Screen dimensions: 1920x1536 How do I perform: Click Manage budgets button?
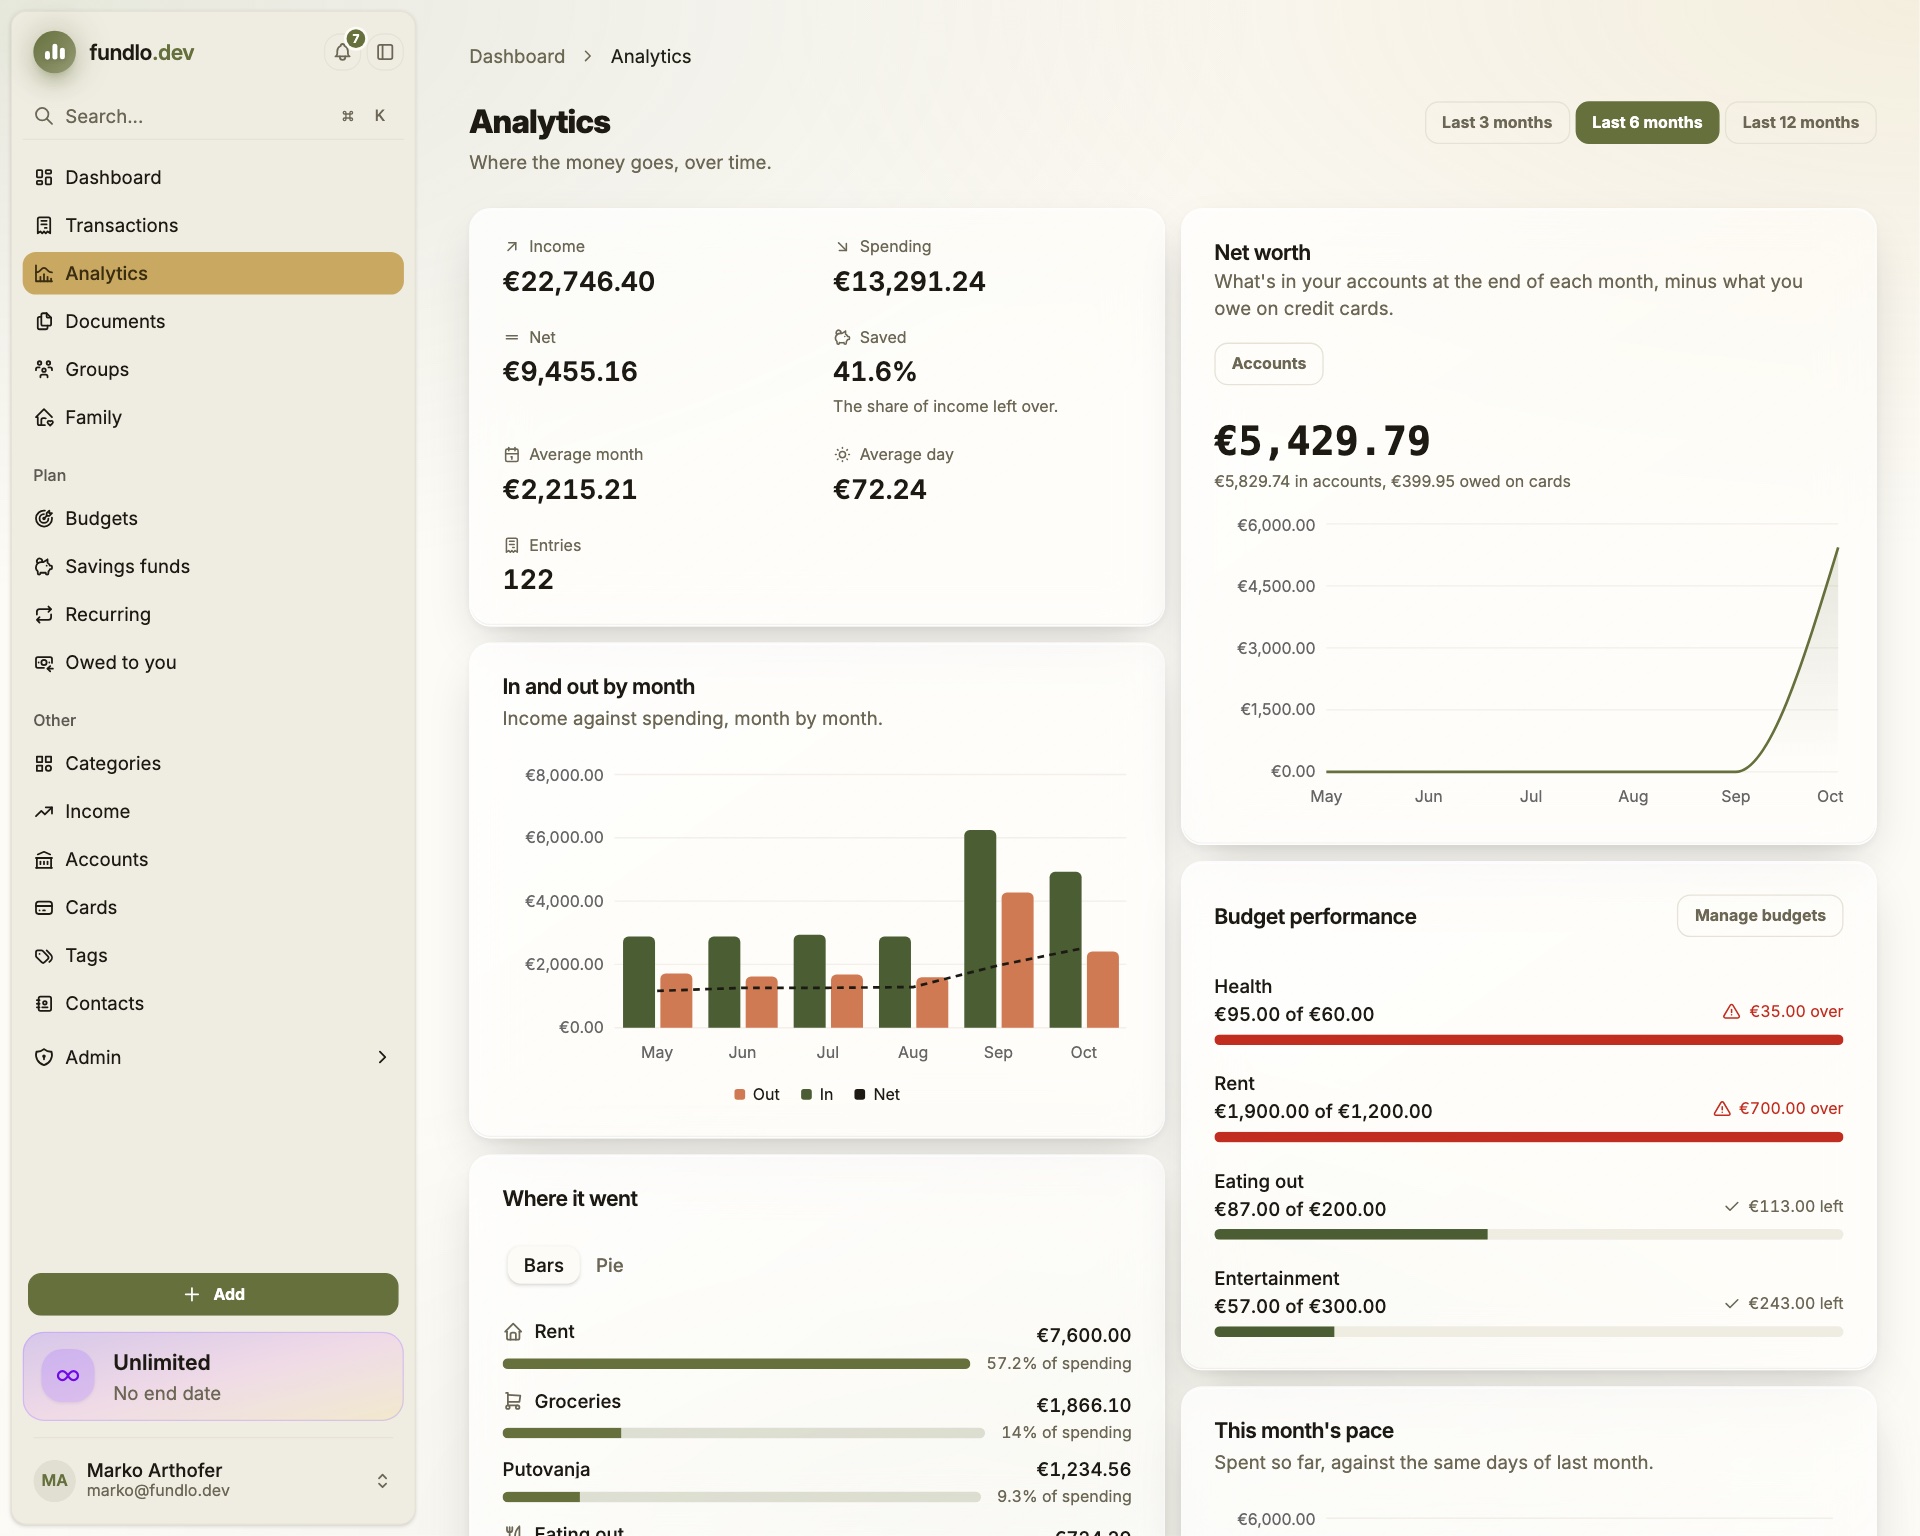coord(1760,915)
